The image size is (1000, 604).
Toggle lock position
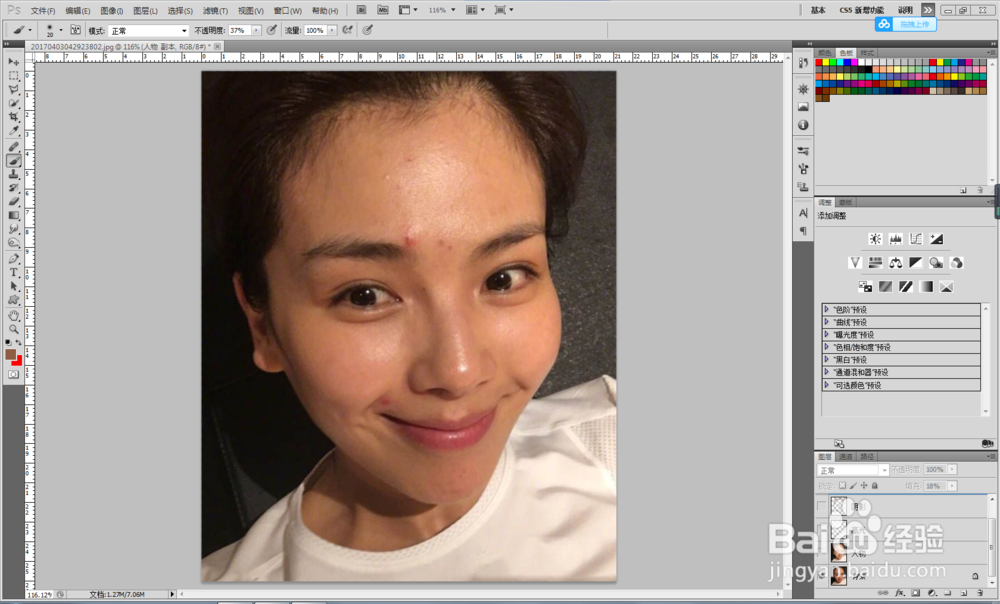coord(864,486)
